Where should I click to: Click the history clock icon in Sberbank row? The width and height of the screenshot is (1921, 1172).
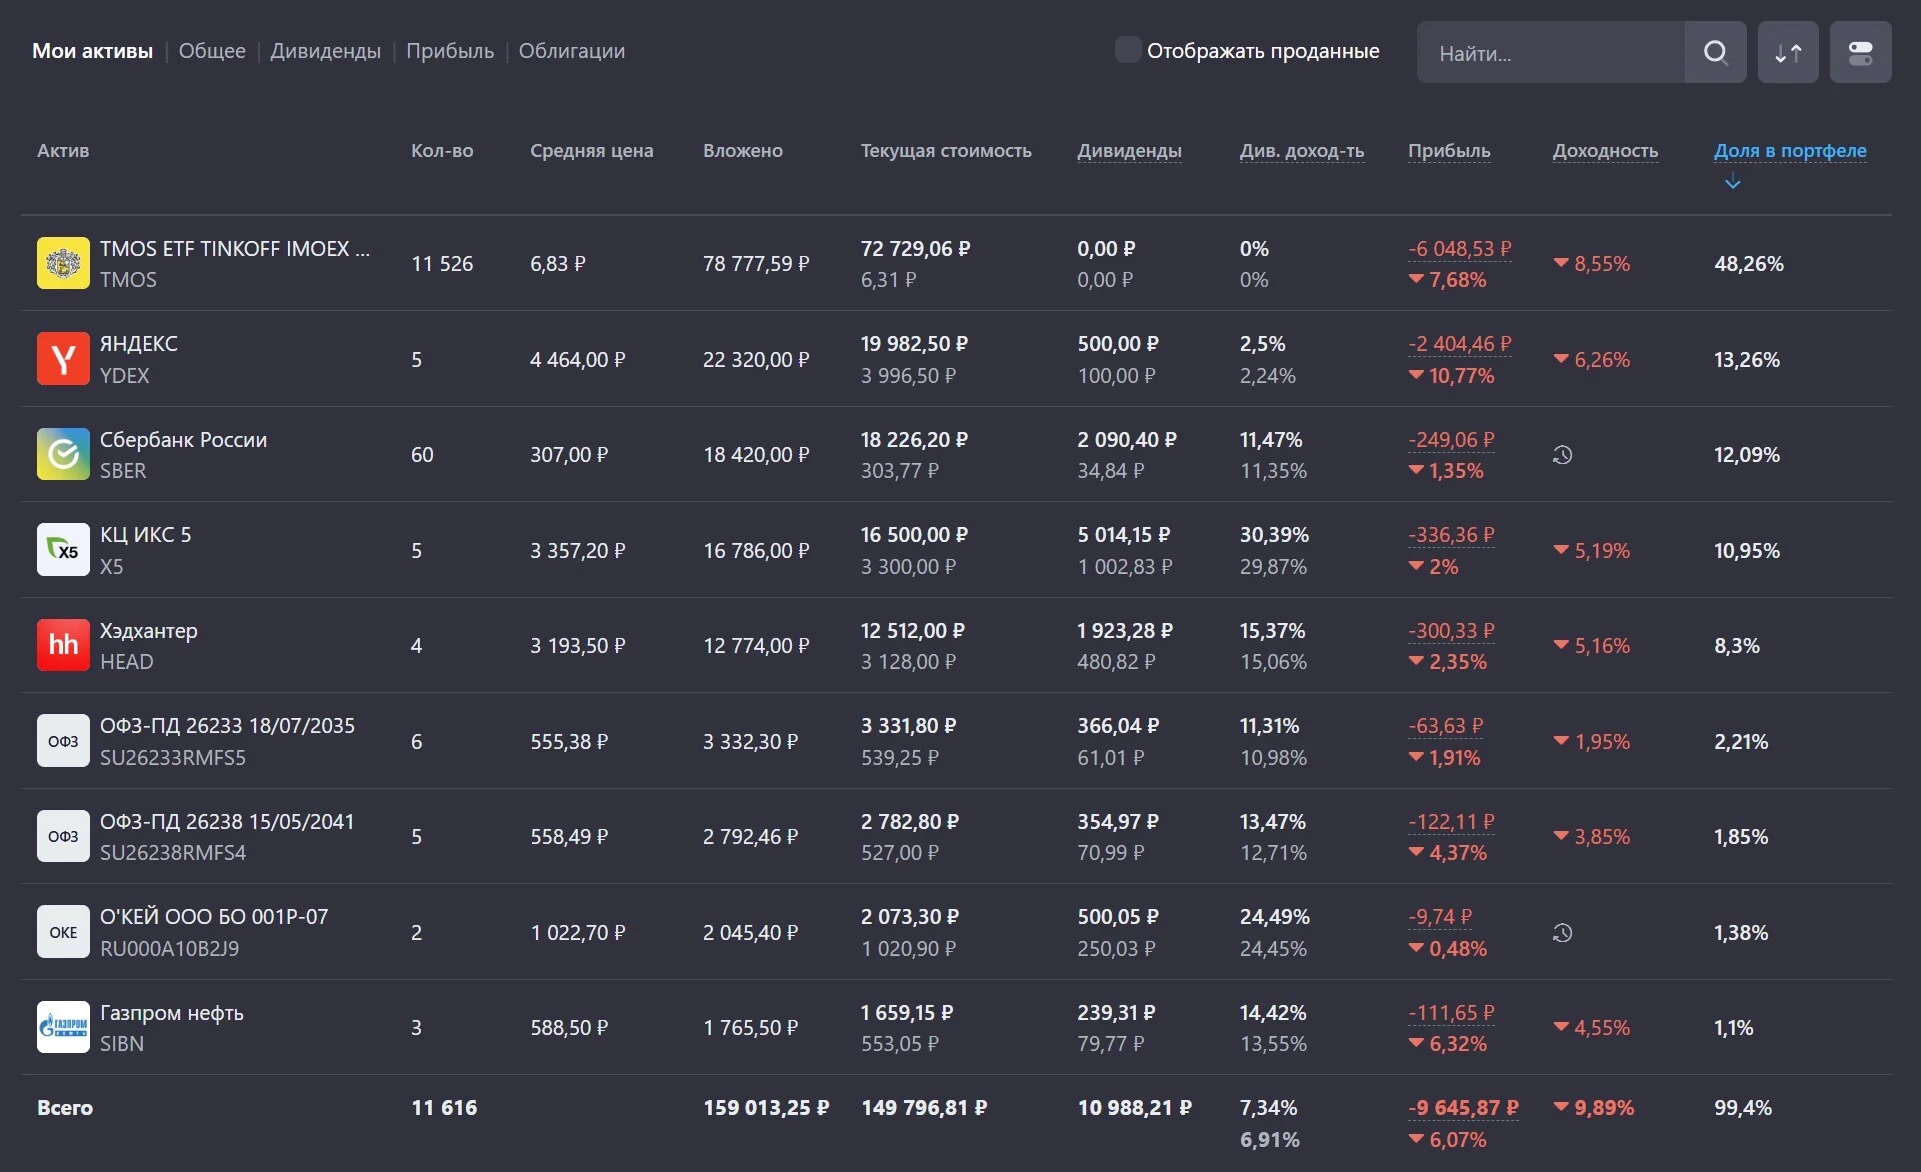(x=1562, y=455)
